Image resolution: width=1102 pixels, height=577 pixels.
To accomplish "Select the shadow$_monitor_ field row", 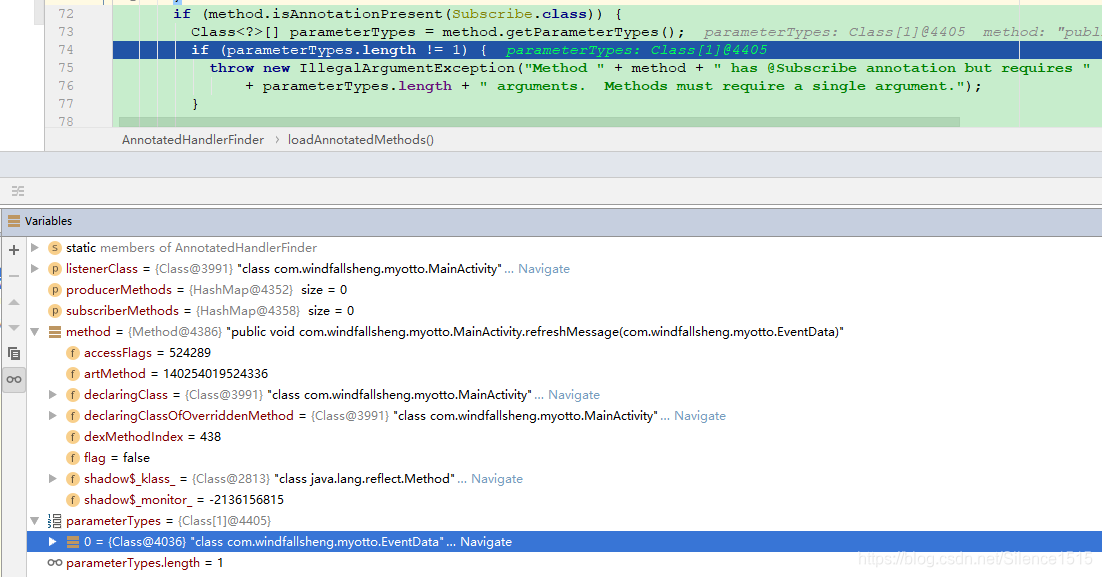I will 564,500.
